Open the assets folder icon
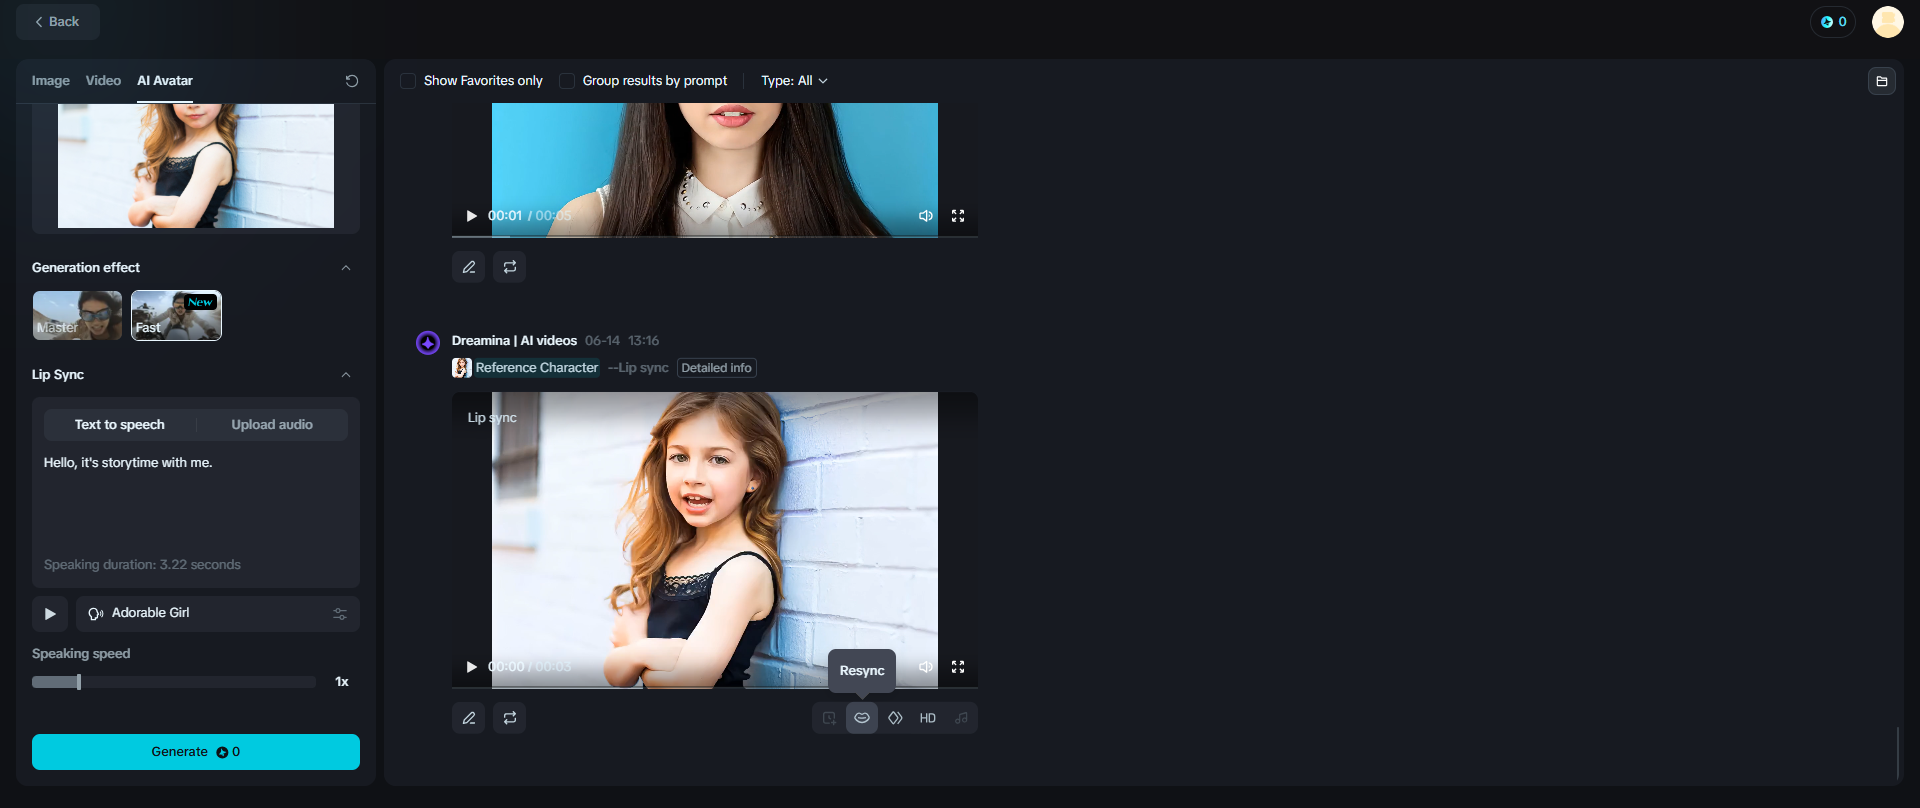The height and width of the screenshot is (808, 1920). 1882,81
